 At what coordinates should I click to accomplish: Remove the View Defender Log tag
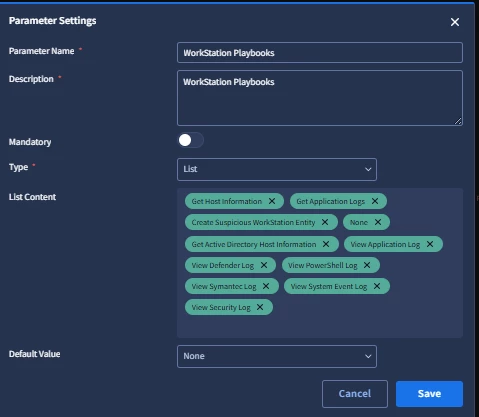264,265
